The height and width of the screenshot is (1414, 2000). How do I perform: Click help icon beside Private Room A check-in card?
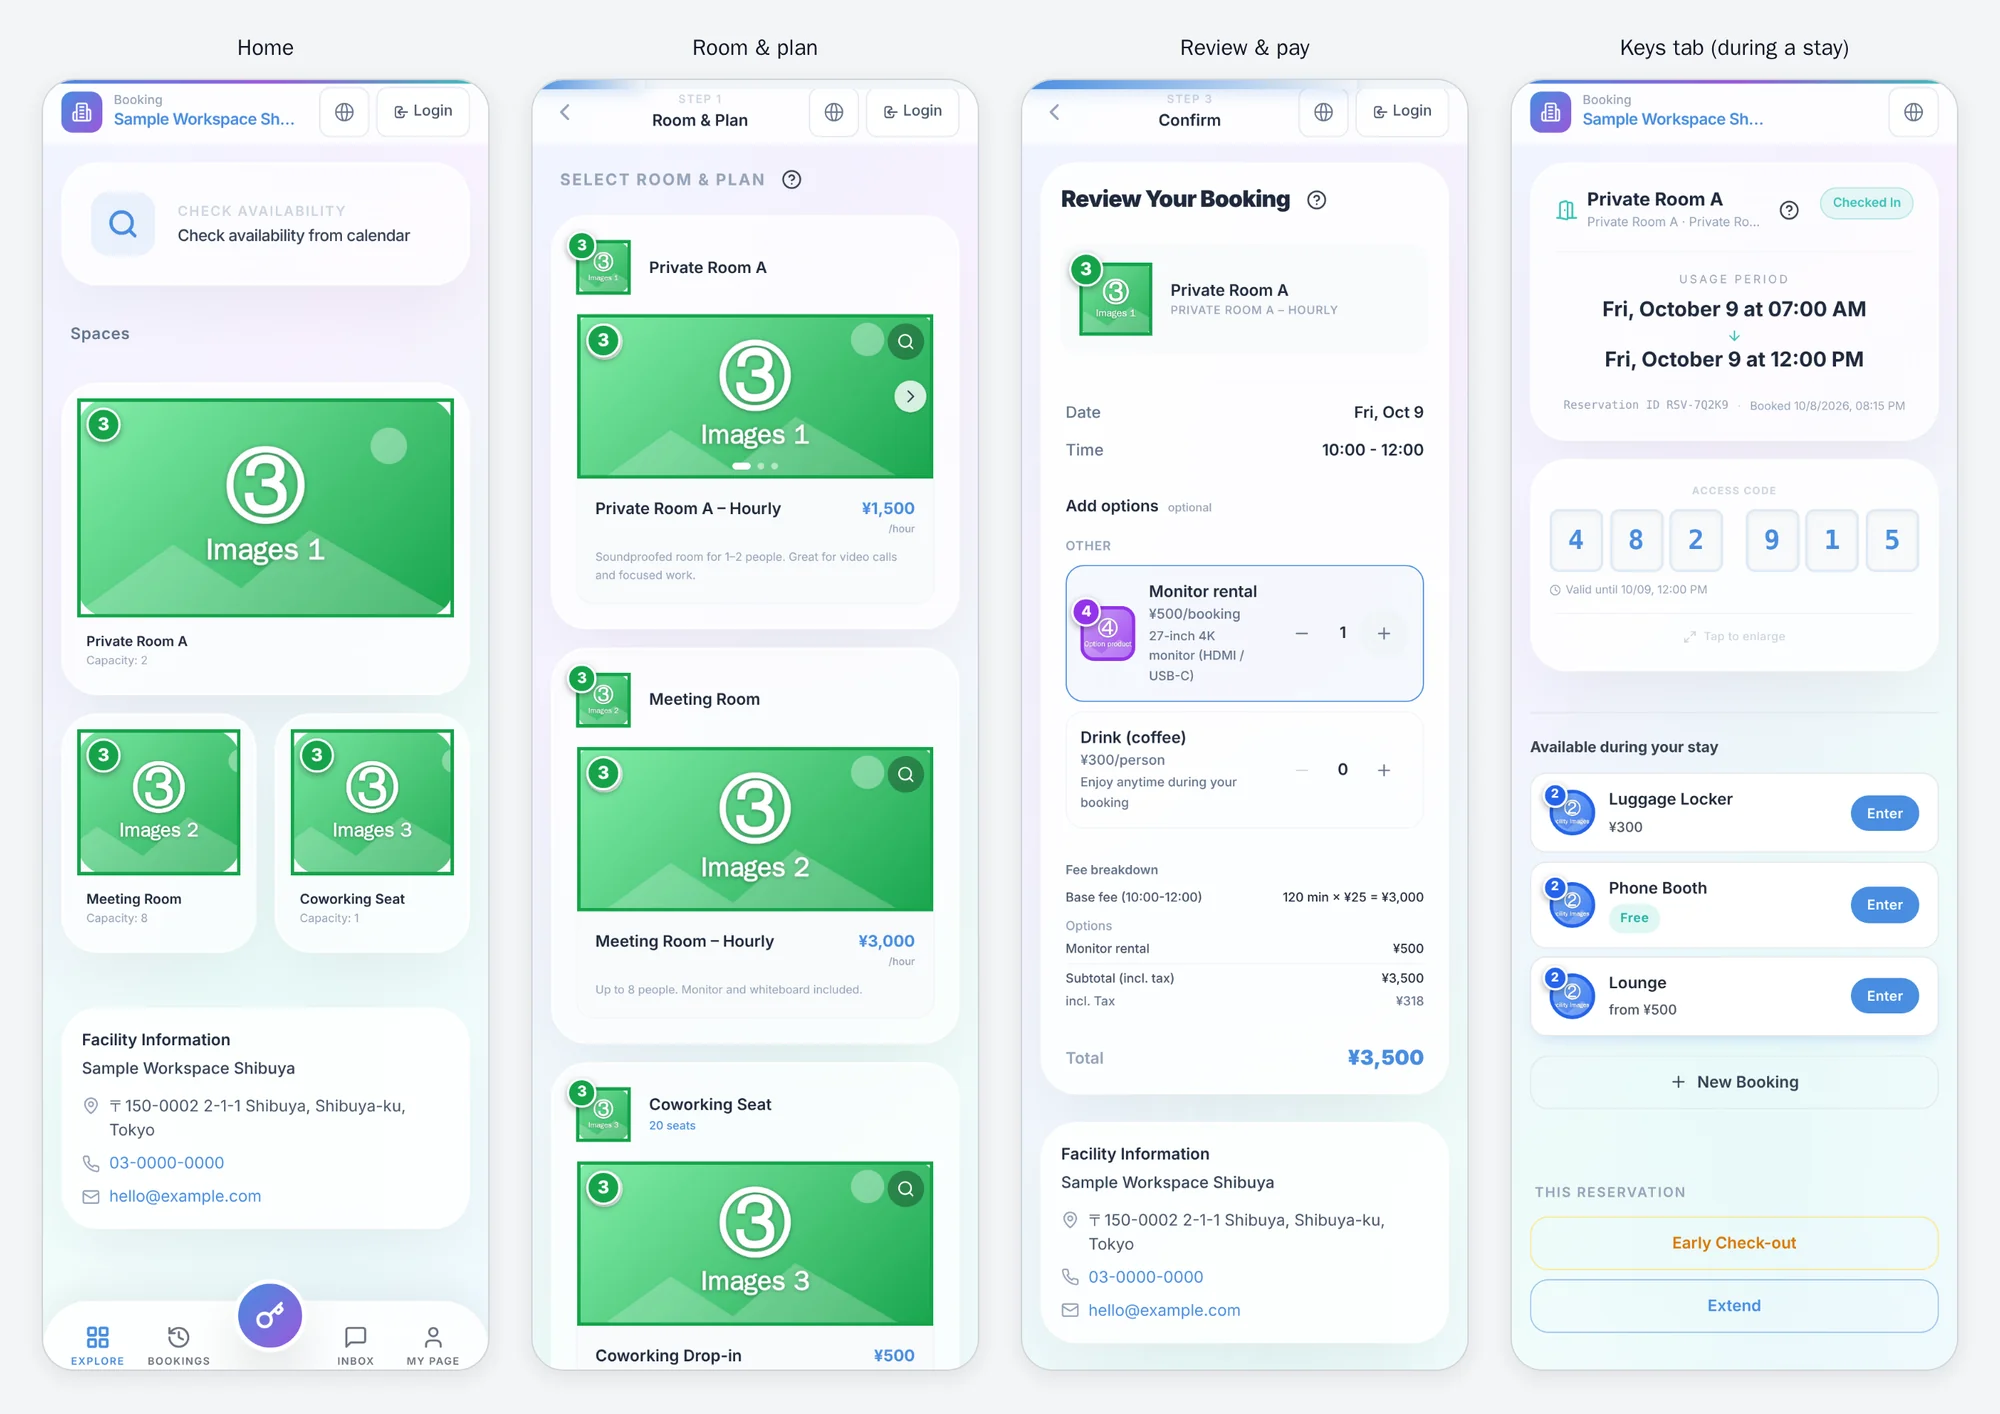tap(1789, 210)
